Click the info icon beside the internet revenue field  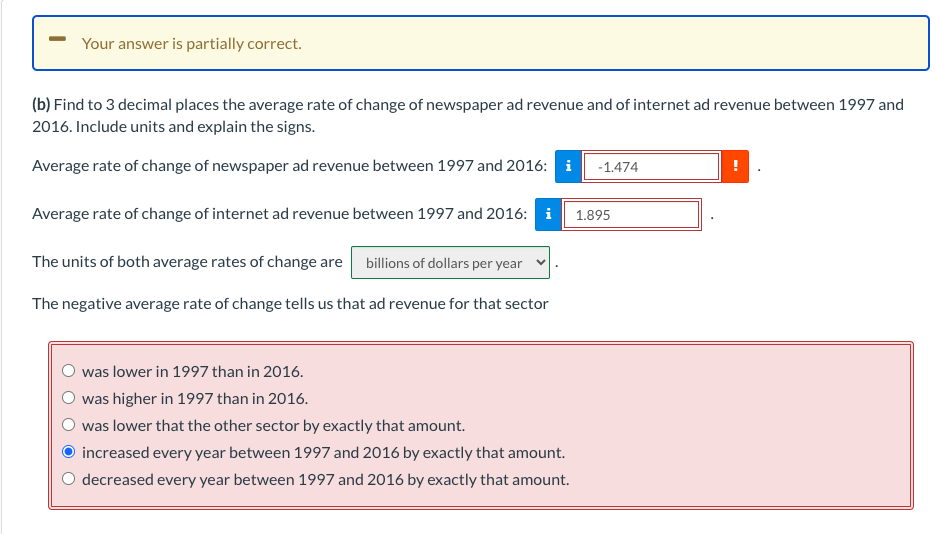click(548, 215)
